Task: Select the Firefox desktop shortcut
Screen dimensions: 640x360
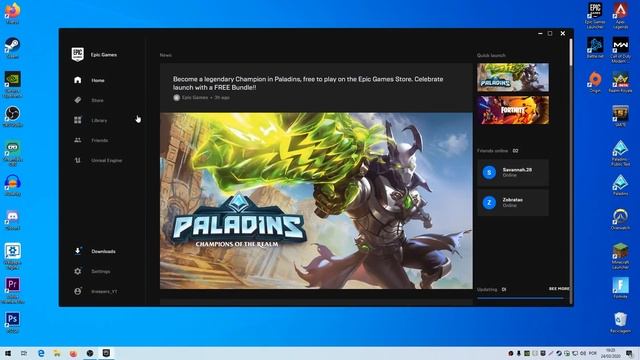Action: (13, 13)
